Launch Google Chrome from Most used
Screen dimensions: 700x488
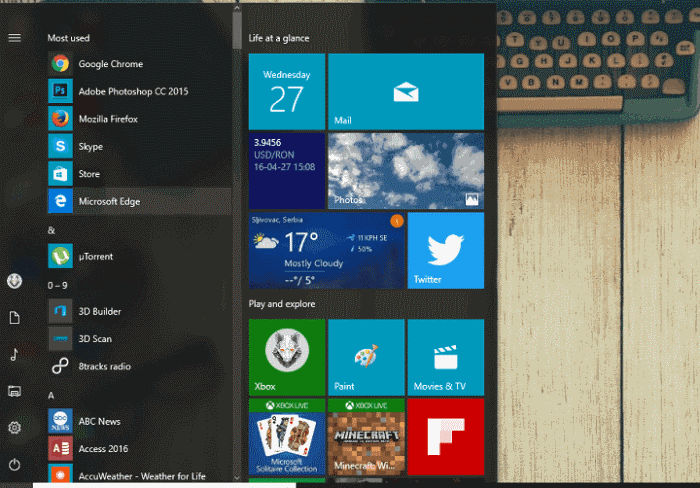(139, 64)
